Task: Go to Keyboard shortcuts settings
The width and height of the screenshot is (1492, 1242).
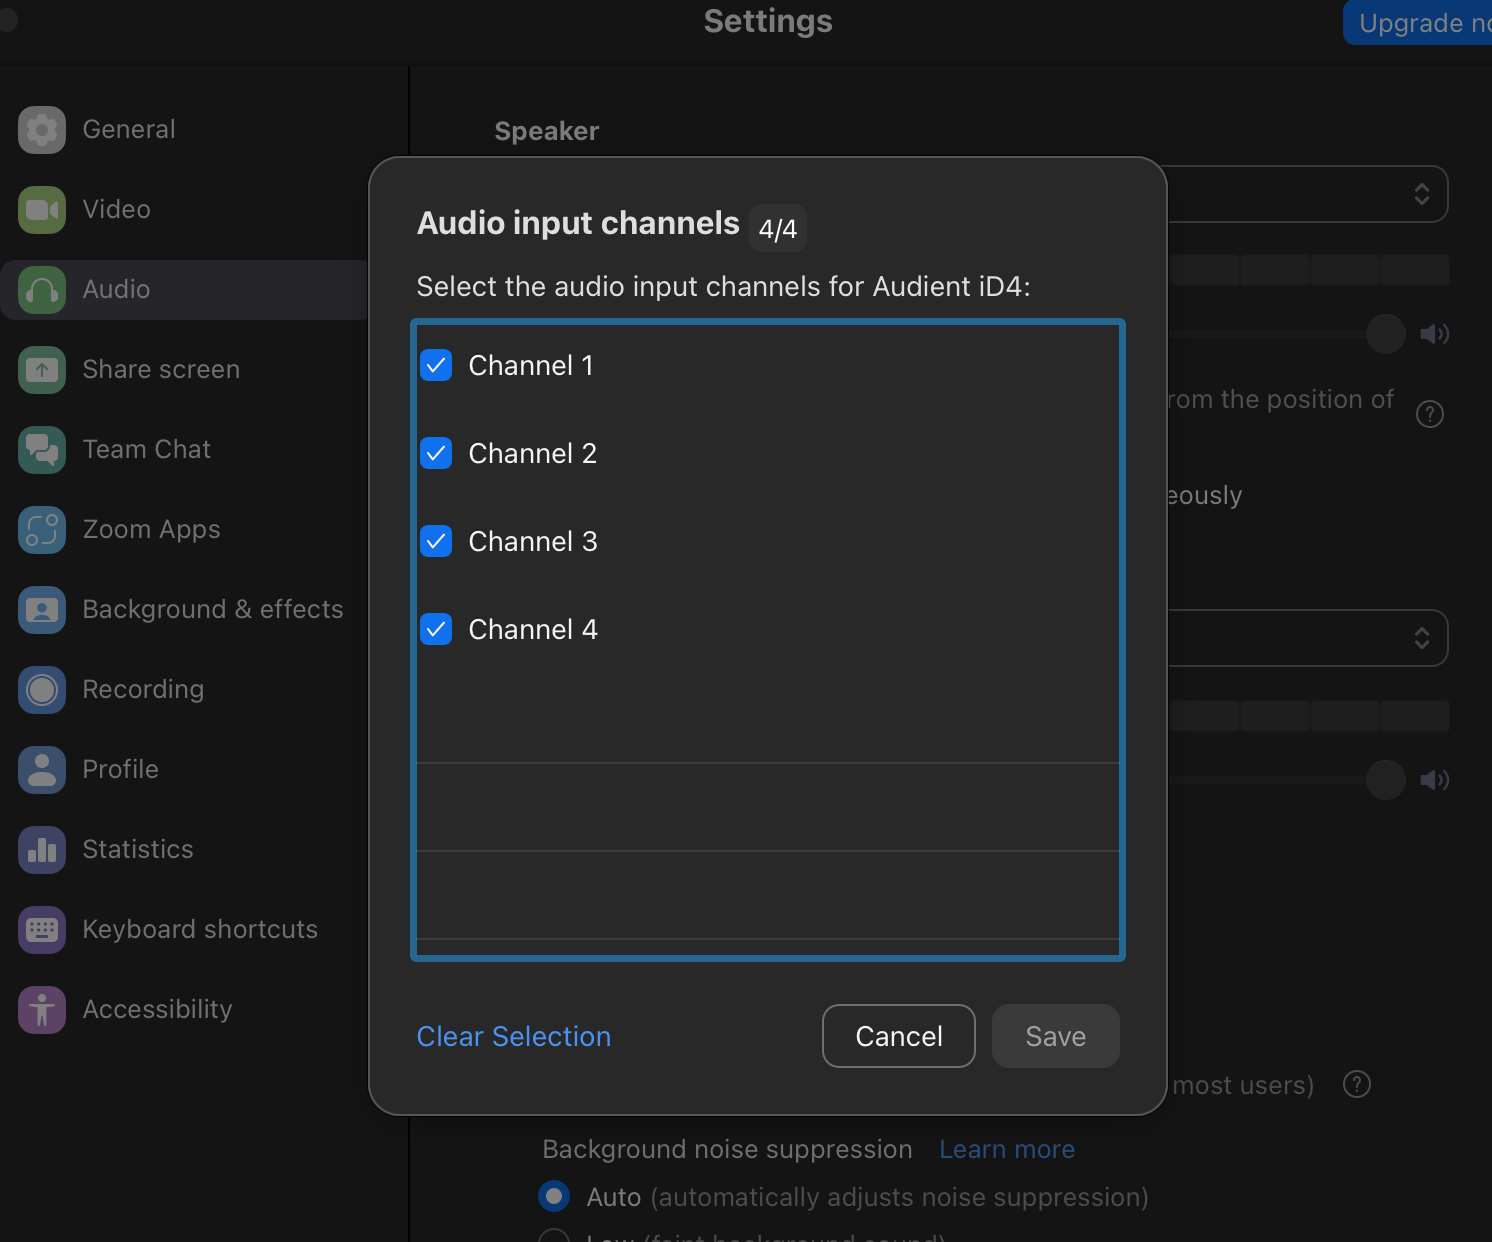Action: pos(200,930)
